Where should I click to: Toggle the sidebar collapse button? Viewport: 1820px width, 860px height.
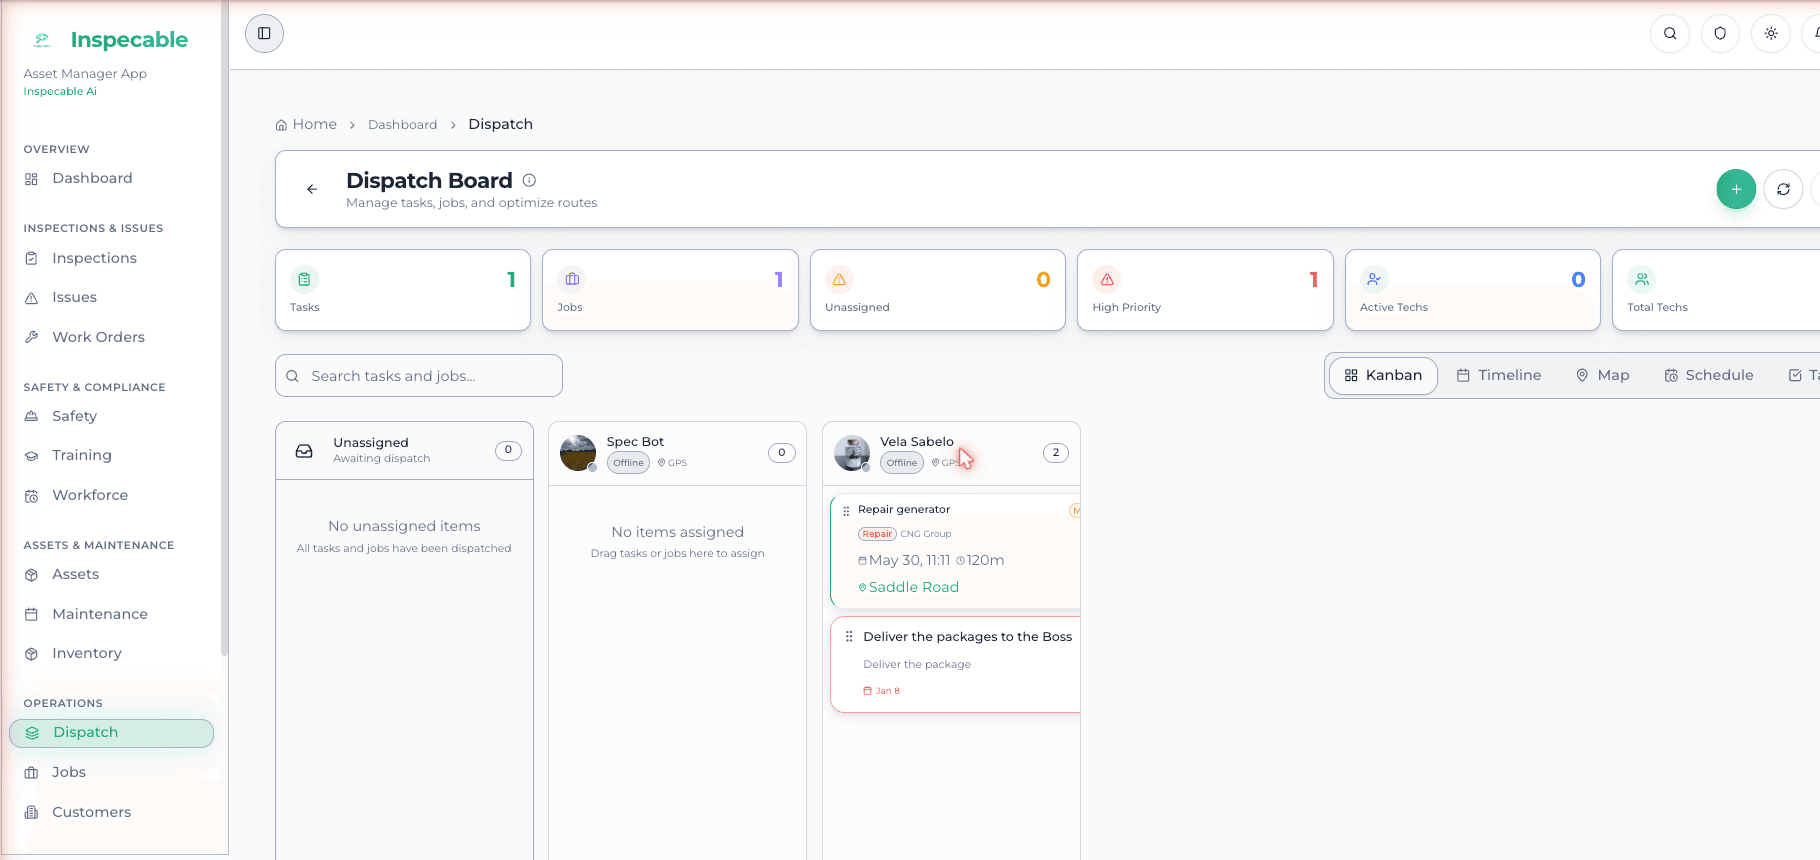pyautogui.click(x=264, y=33)
